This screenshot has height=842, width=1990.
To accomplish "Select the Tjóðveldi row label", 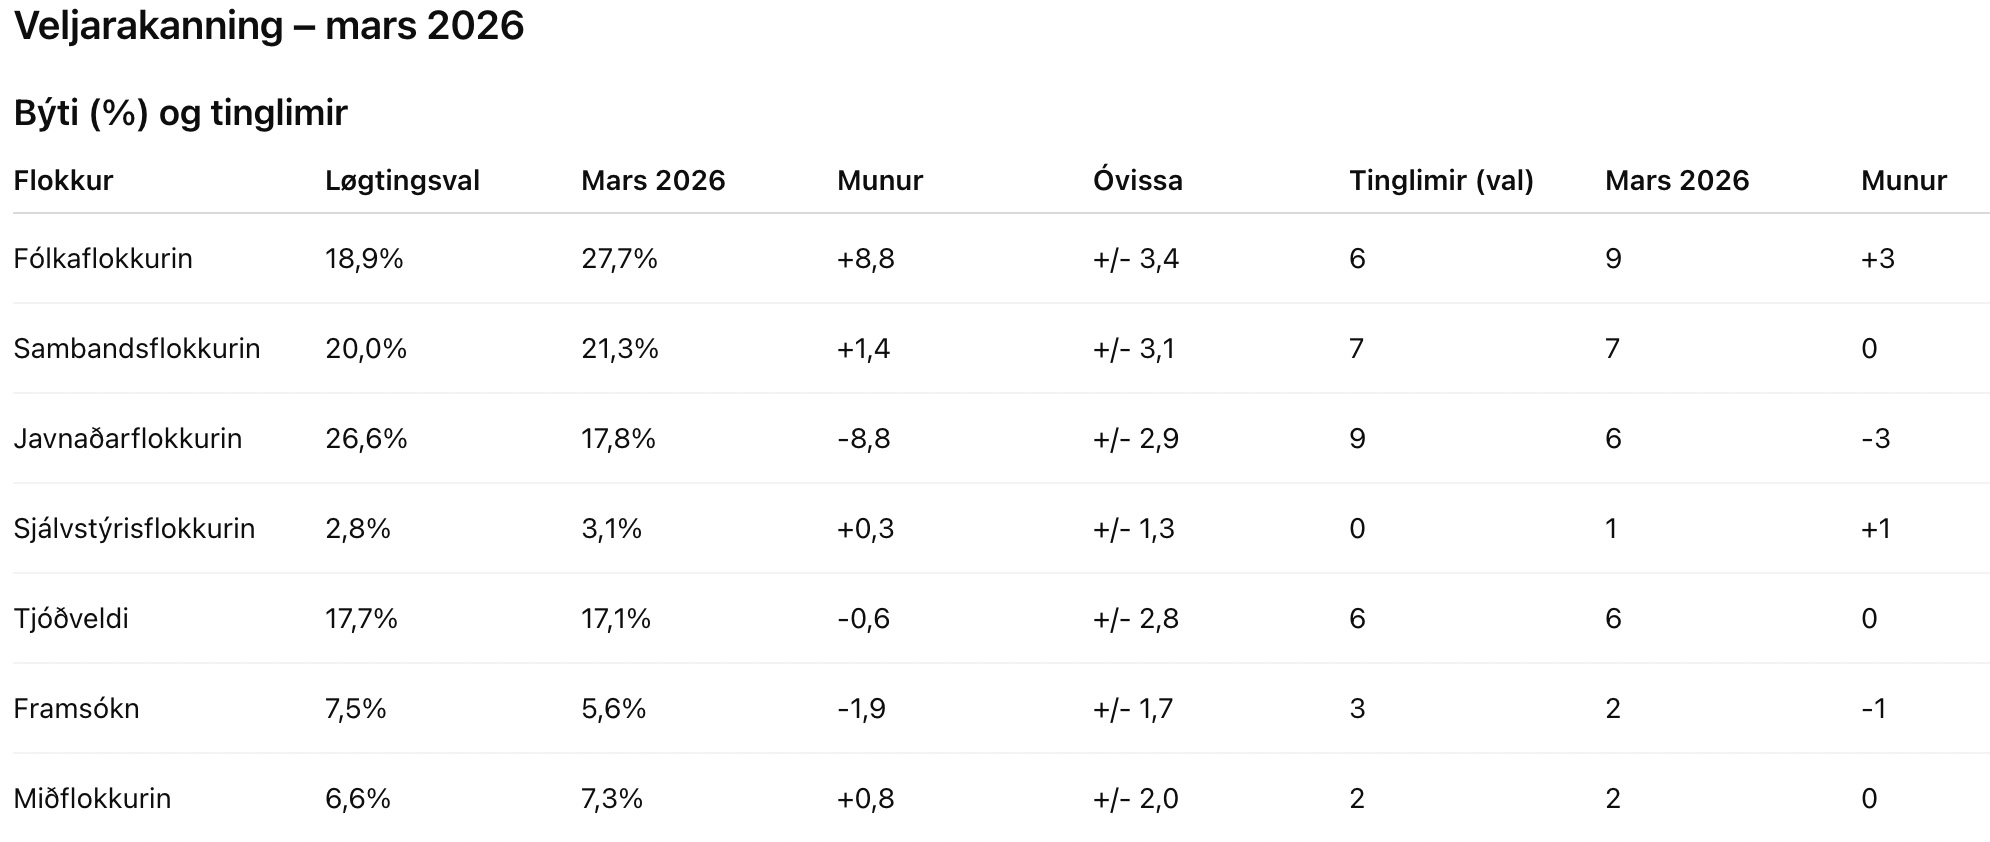I will [71, 619].
